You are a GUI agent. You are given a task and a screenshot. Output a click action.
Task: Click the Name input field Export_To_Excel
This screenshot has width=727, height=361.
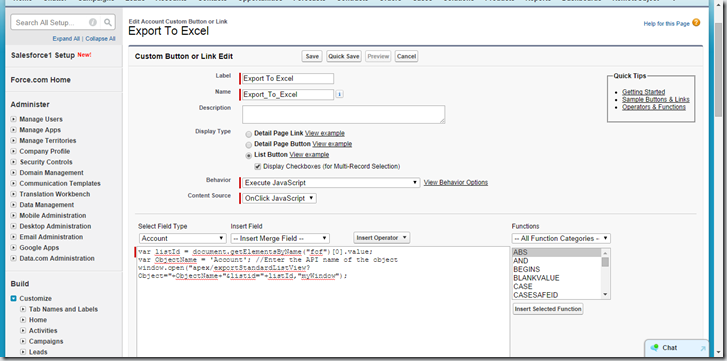point(288,94)
